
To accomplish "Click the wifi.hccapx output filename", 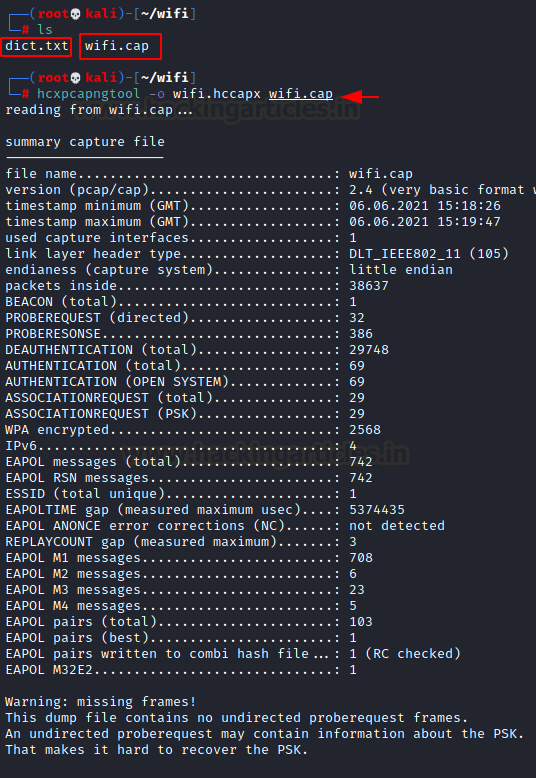I will click(216, 94).
